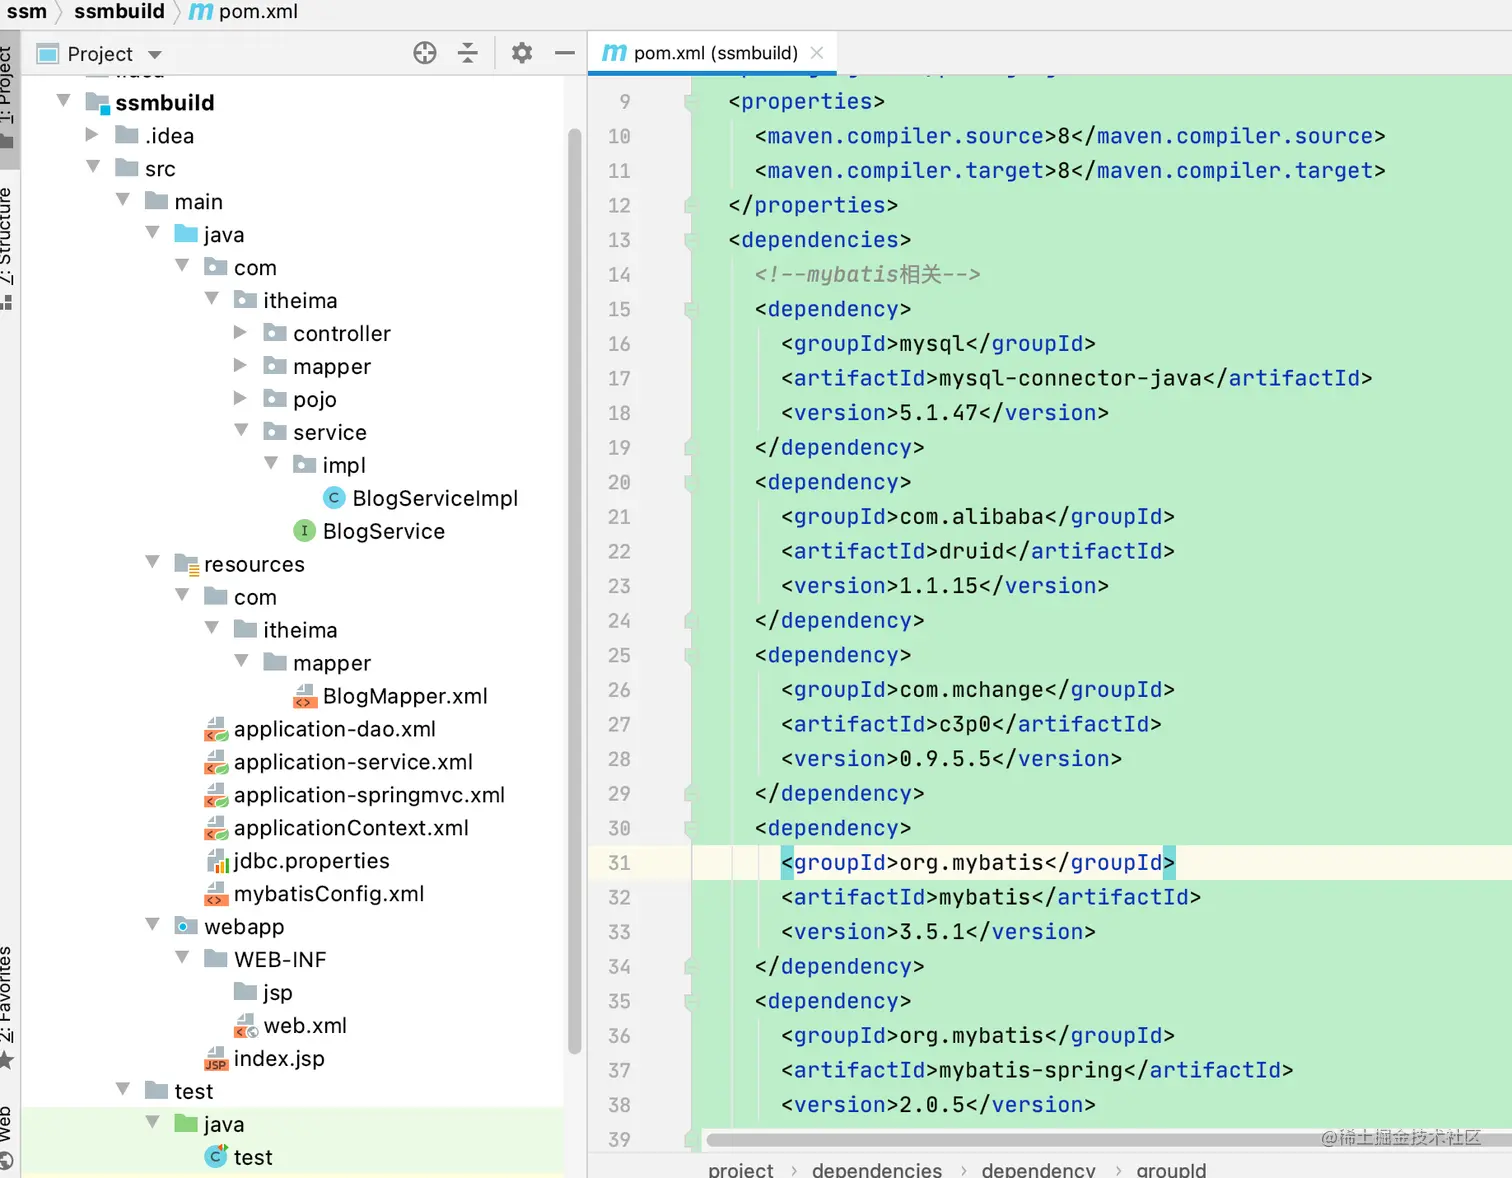Click the applicationContext.xml file icon
This screenshot has height=1178, width=1512.
(x=216, y=828)
